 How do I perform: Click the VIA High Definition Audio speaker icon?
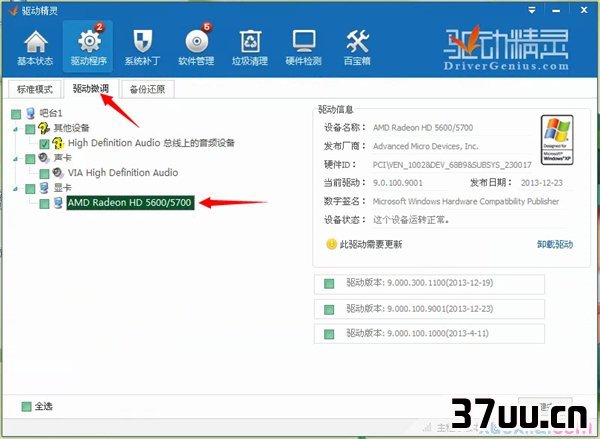(x=58, y=173)
